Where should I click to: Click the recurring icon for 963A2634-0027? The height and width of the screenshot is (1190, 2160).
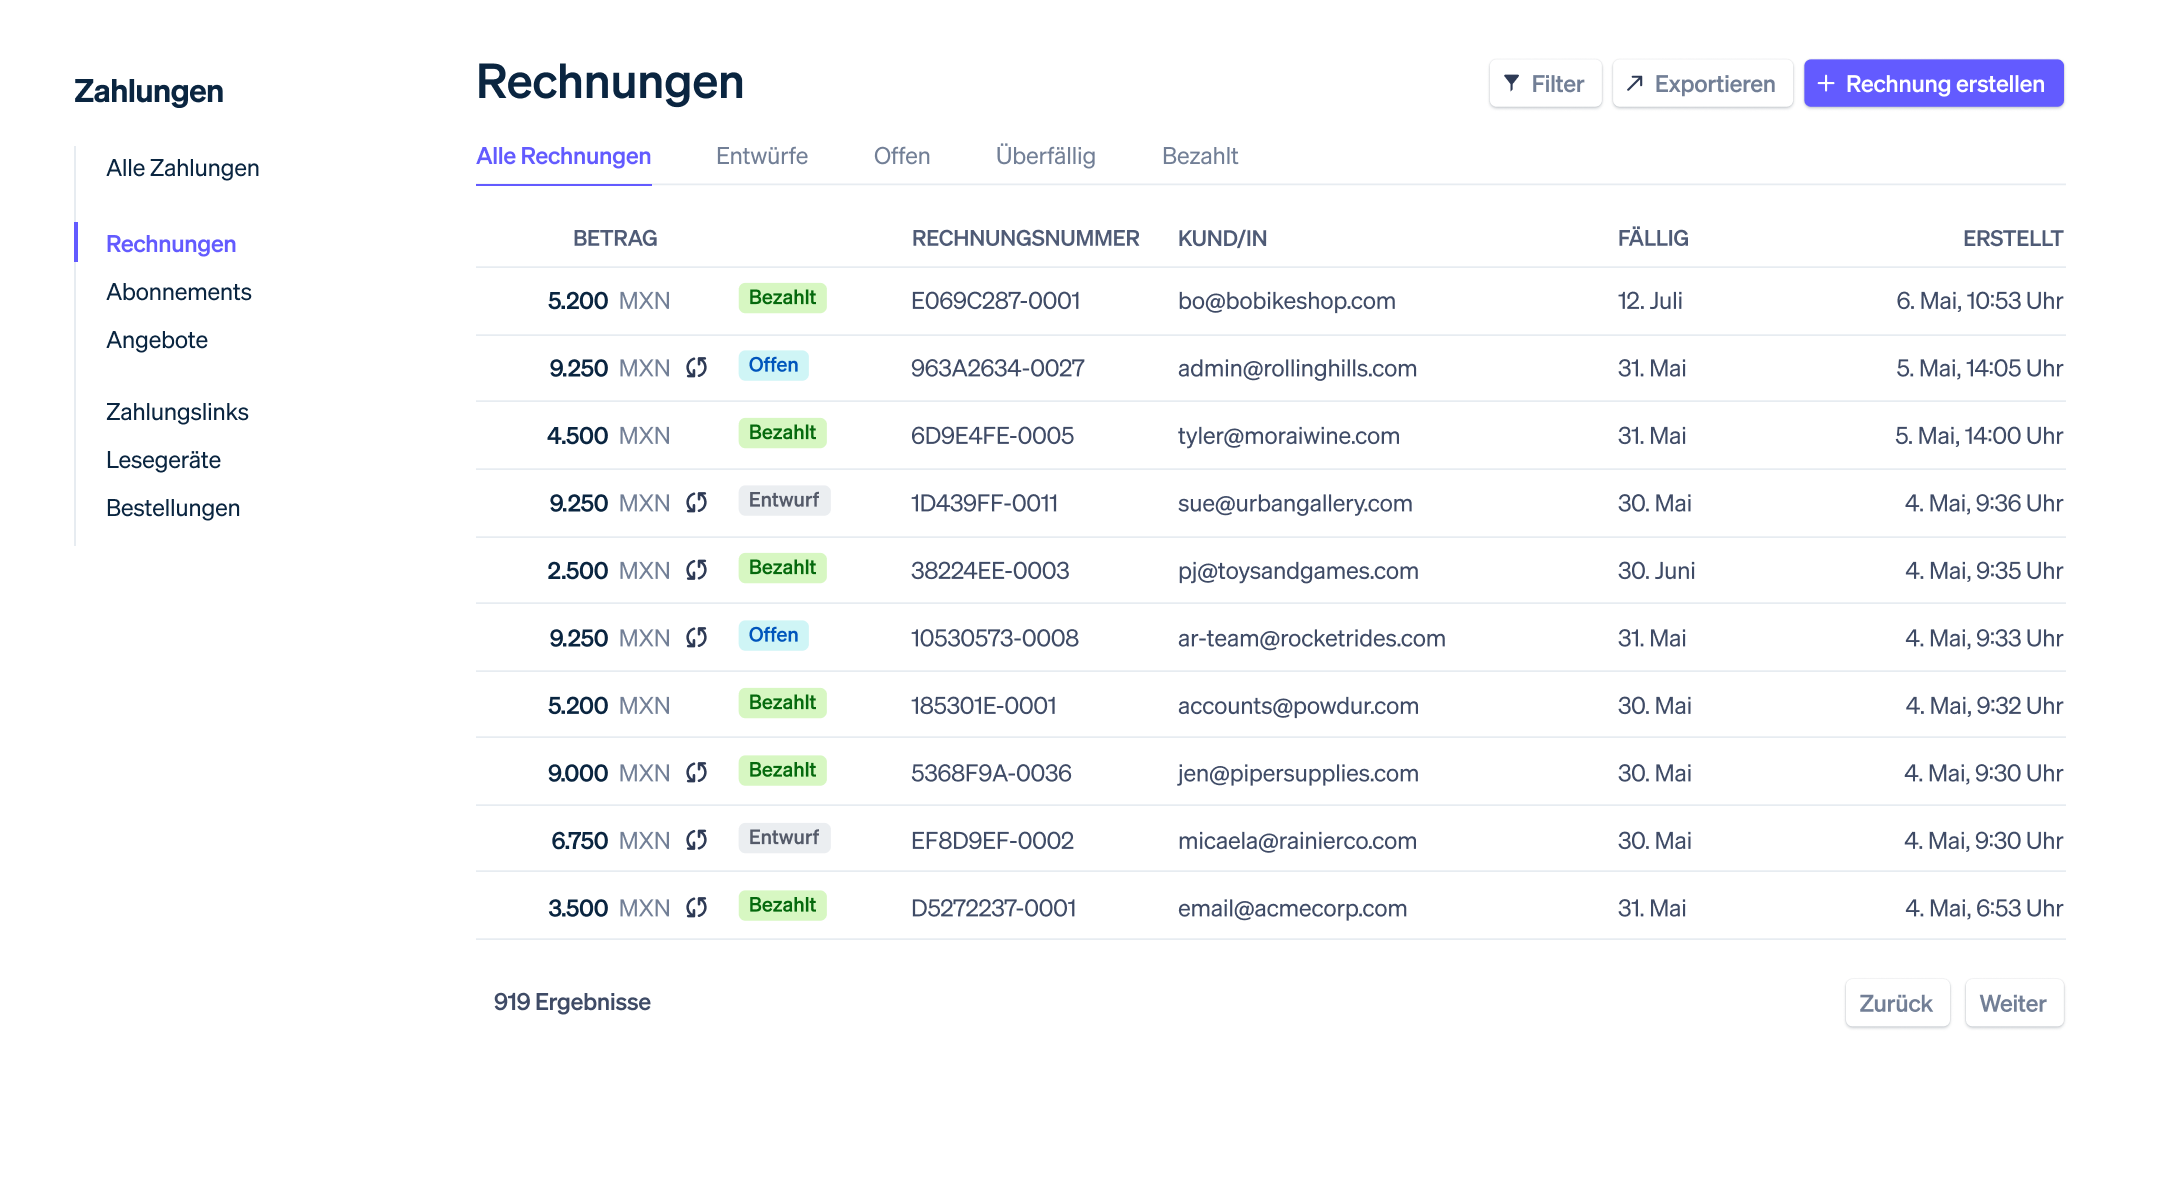pos(697,368)
